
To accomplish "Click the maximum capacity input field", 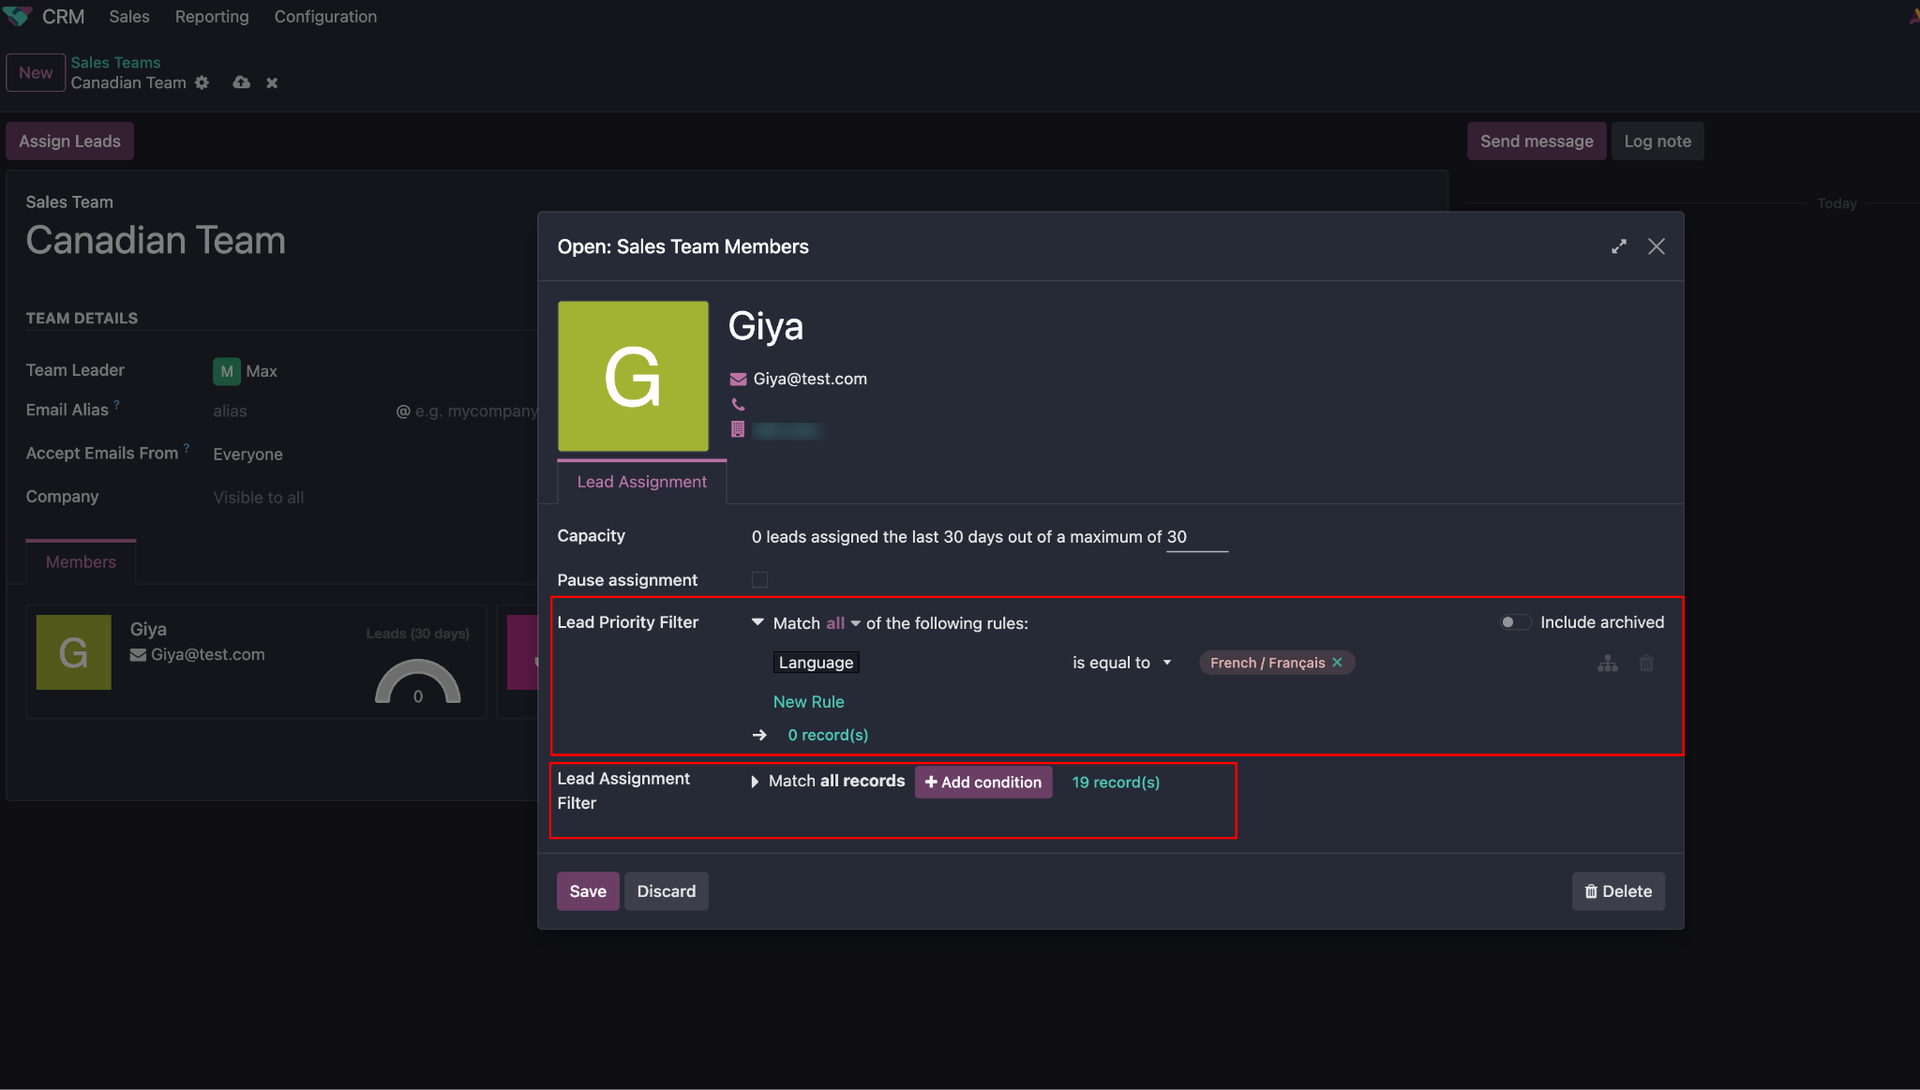I will pyautogui.click(x=1195, y=537).
